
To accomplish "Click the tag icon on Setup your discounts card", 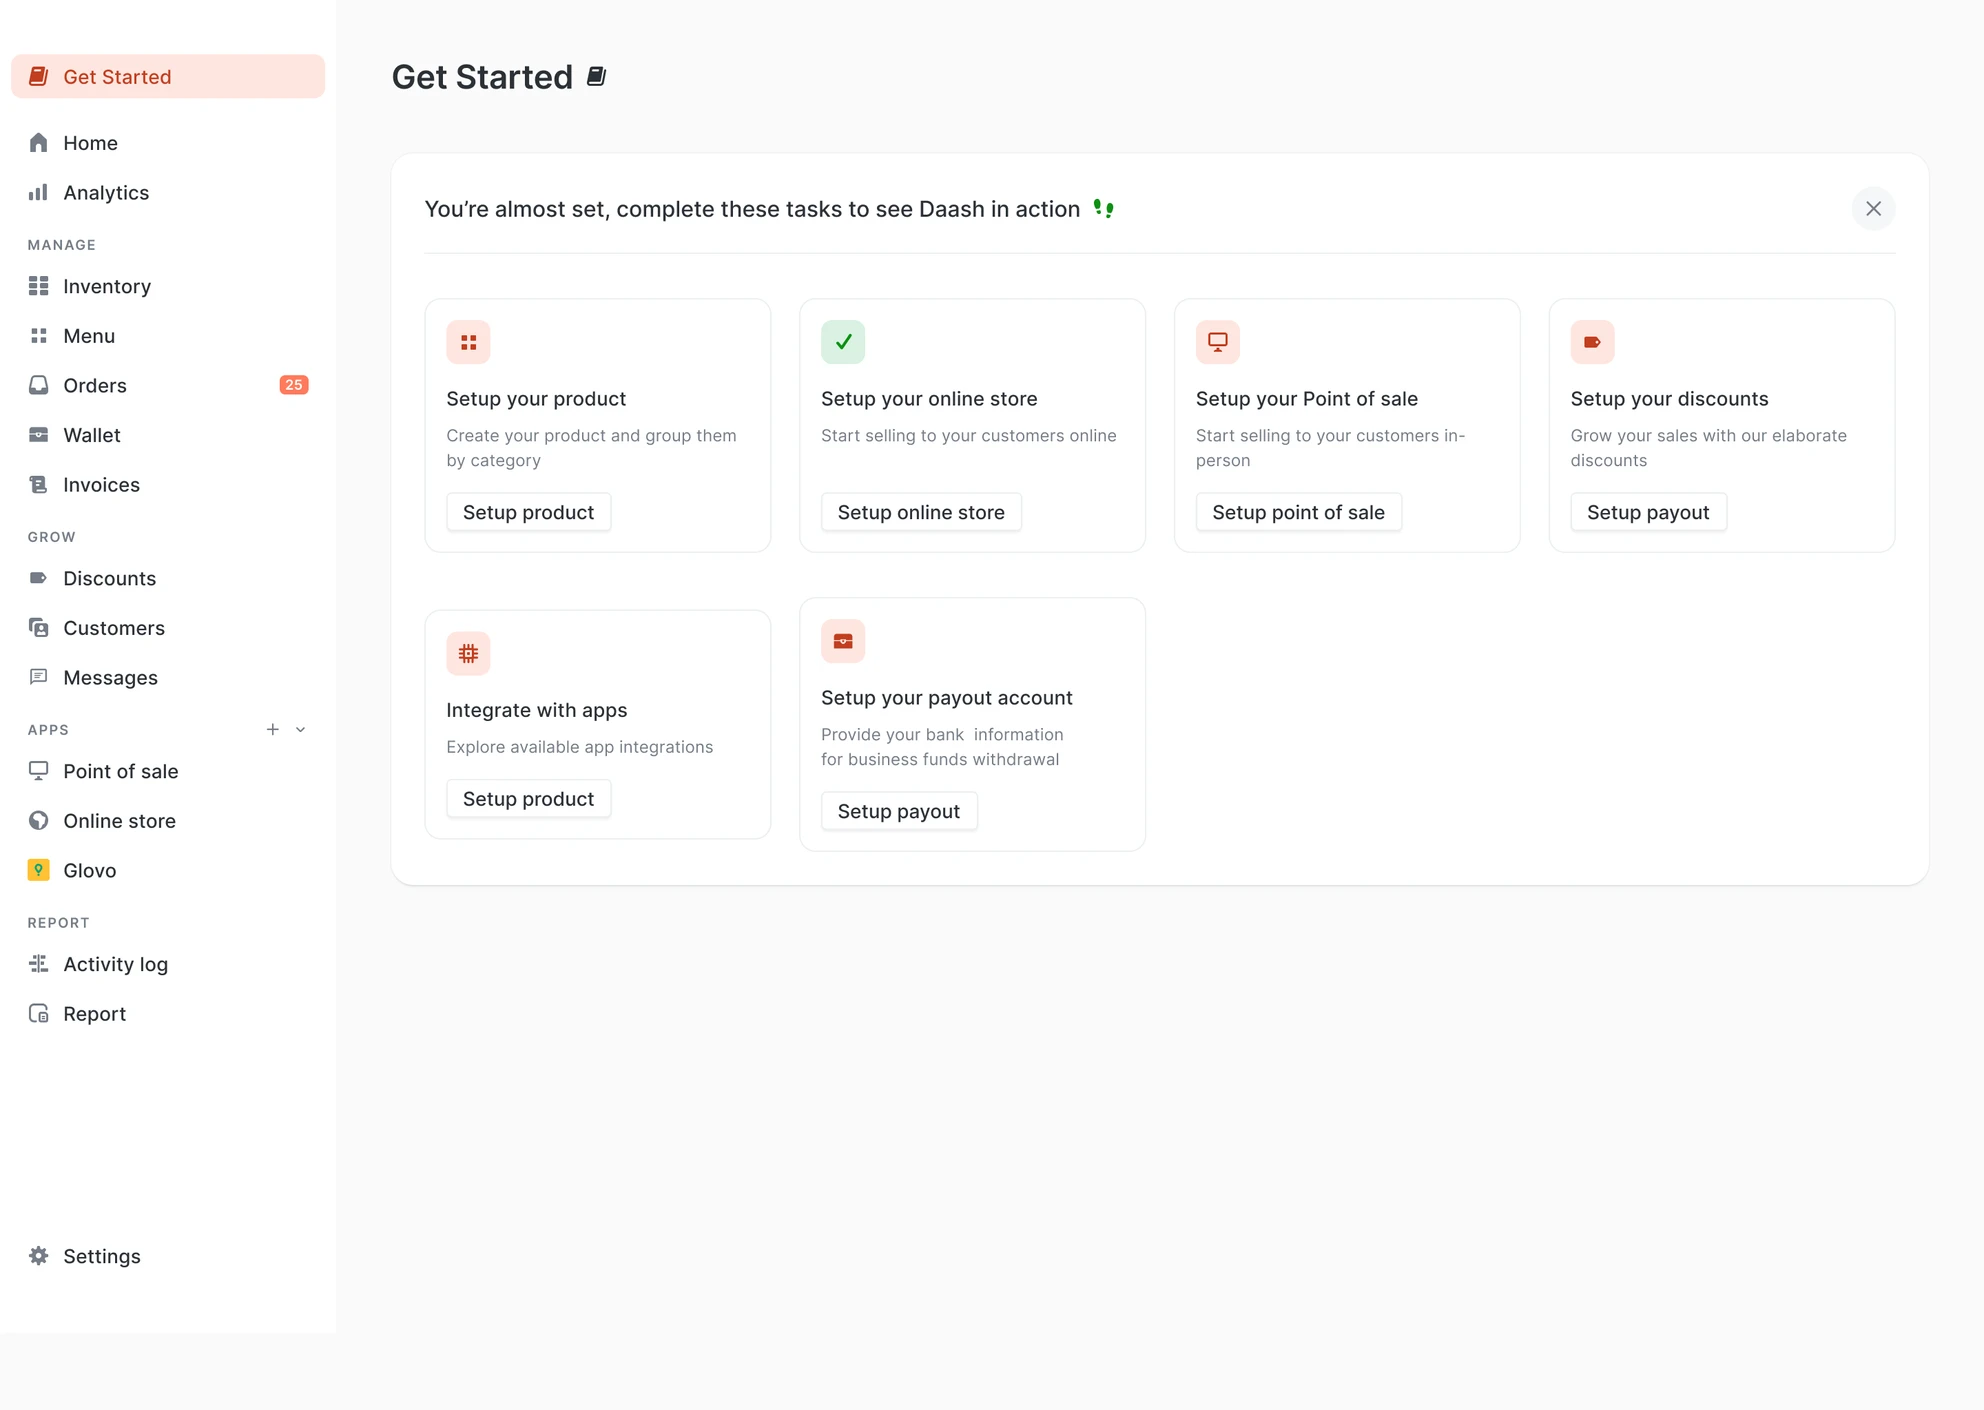I will tap(1592, 342).
